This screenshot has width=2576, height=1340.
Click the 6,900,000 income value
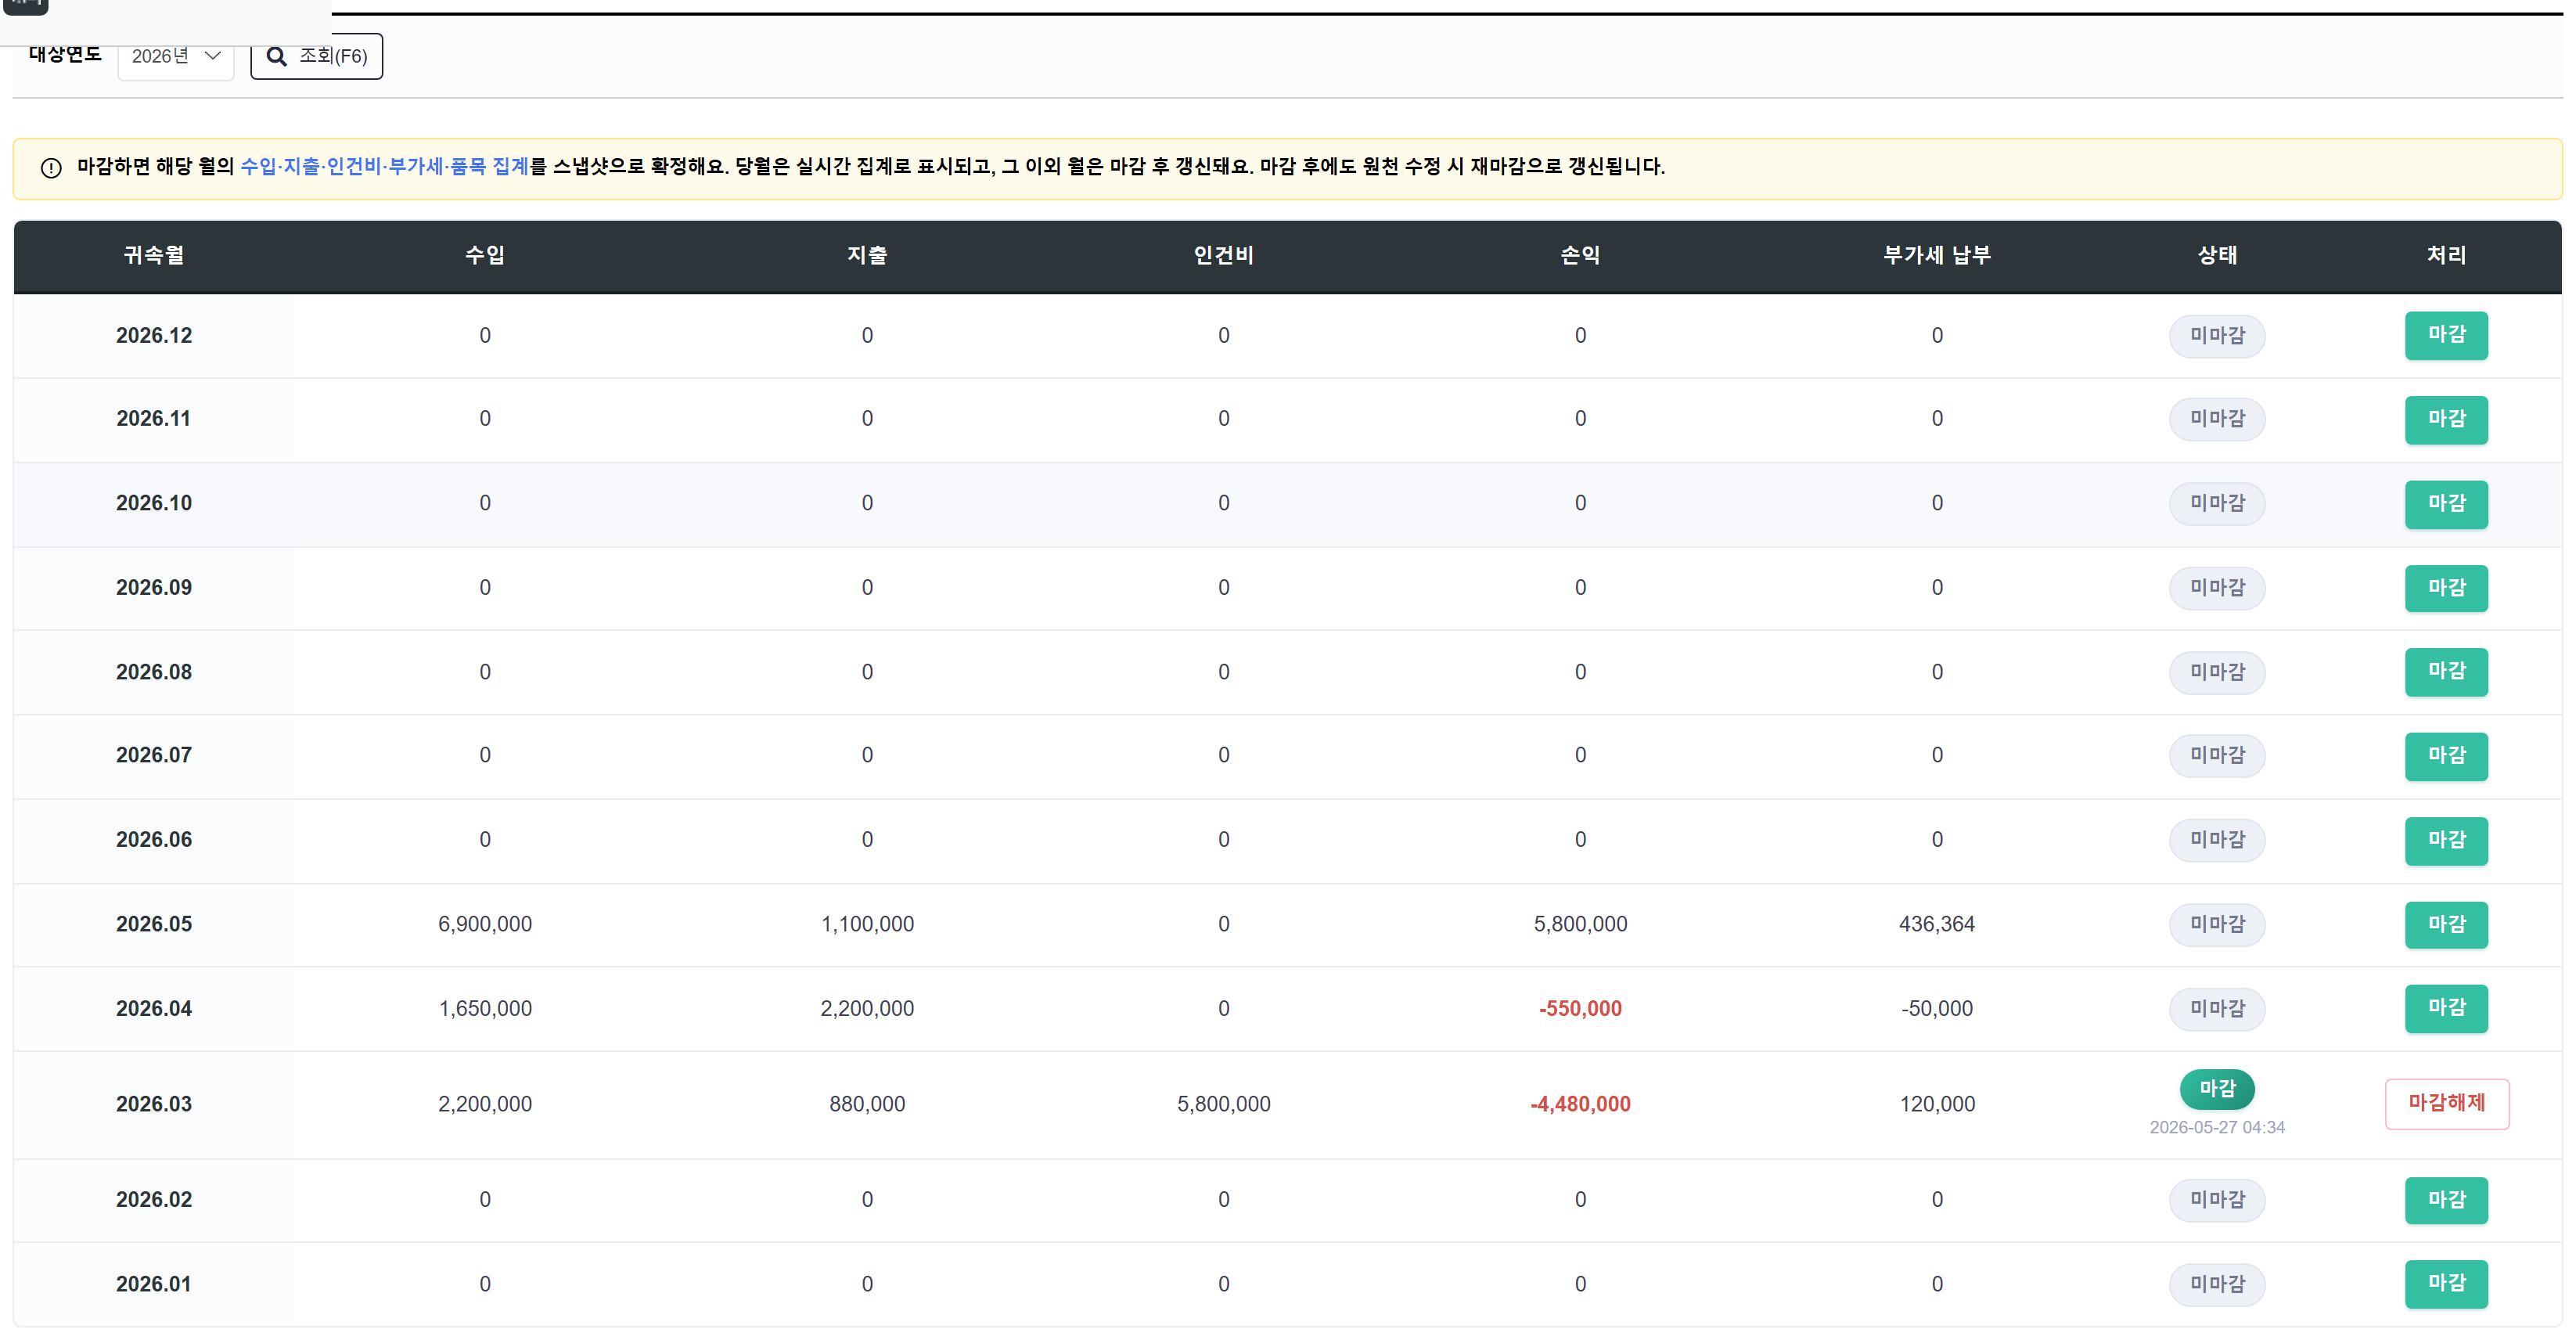click(x=485, y=924)
